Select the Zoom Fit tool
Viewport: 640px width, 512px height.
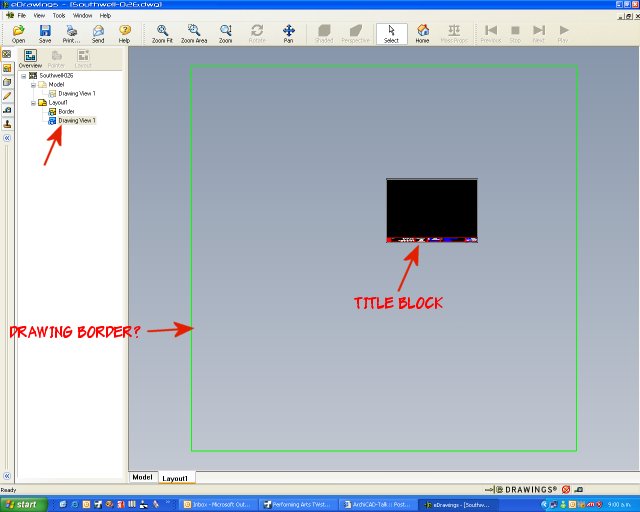click(162, 34)
